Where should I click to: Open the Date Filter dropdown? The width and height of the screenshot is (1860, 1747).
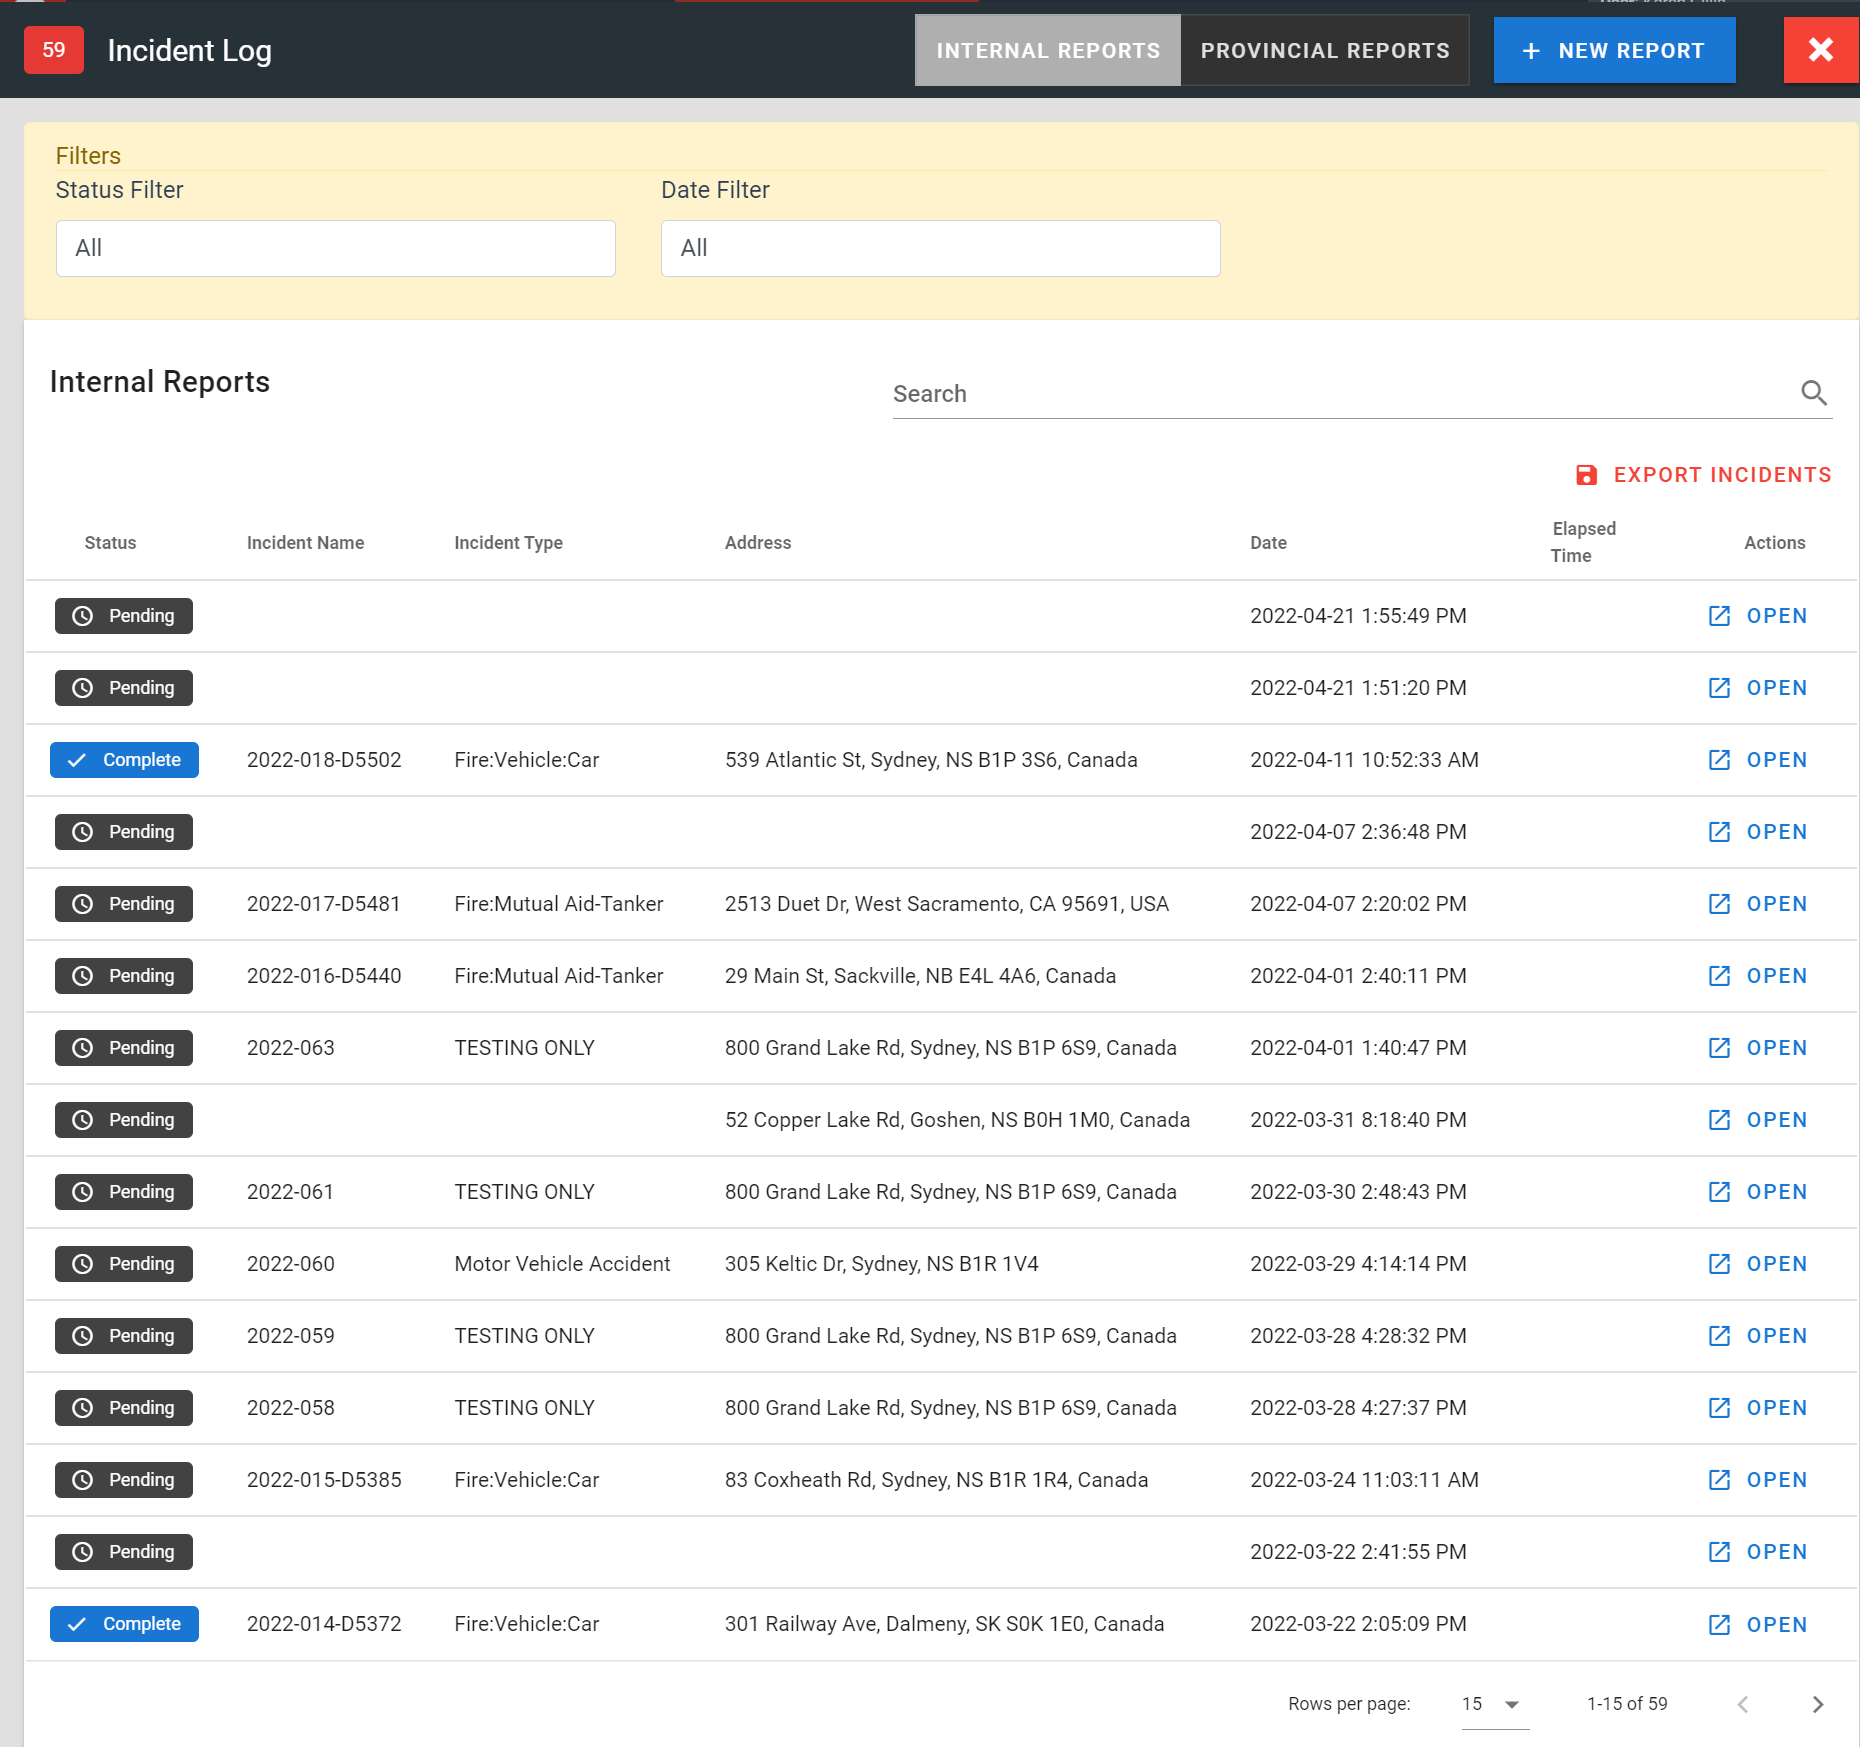940,248
